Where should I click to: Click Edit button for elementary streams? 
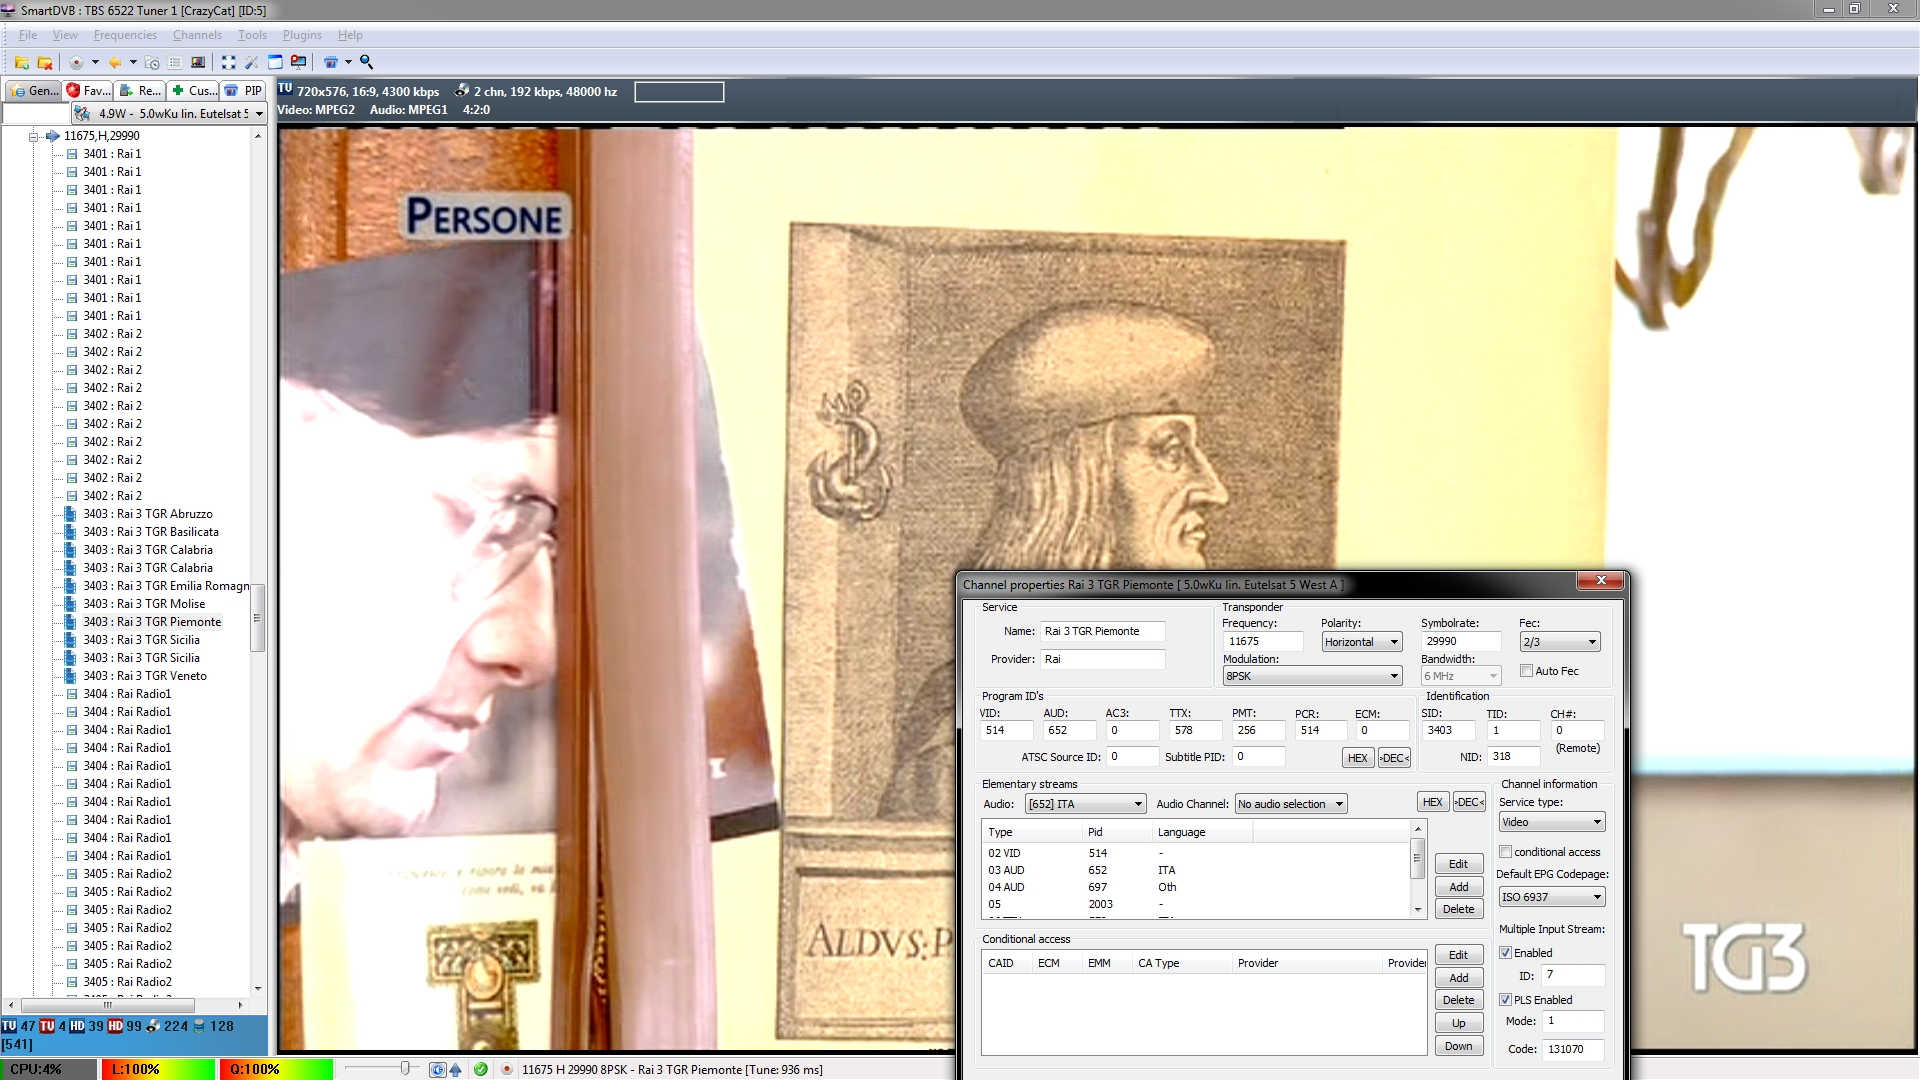point(1458,864)
